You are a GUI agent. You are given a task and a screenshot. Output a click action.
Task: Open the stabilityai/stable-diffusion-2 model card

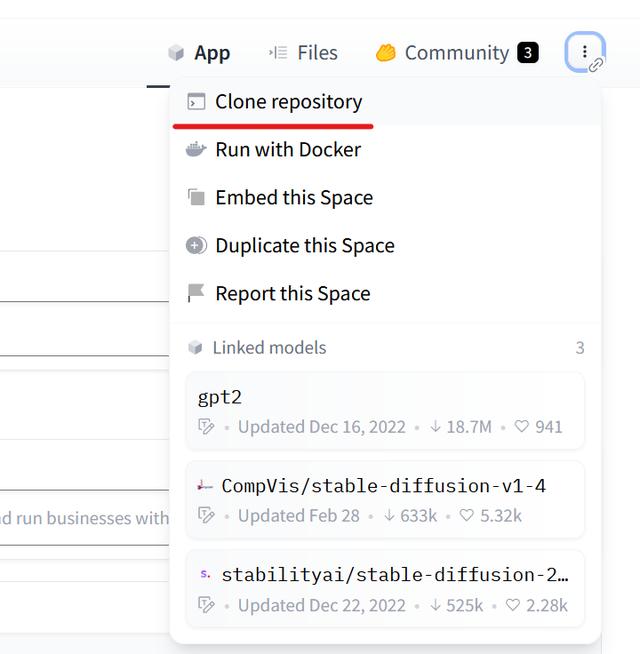point(385,589)
